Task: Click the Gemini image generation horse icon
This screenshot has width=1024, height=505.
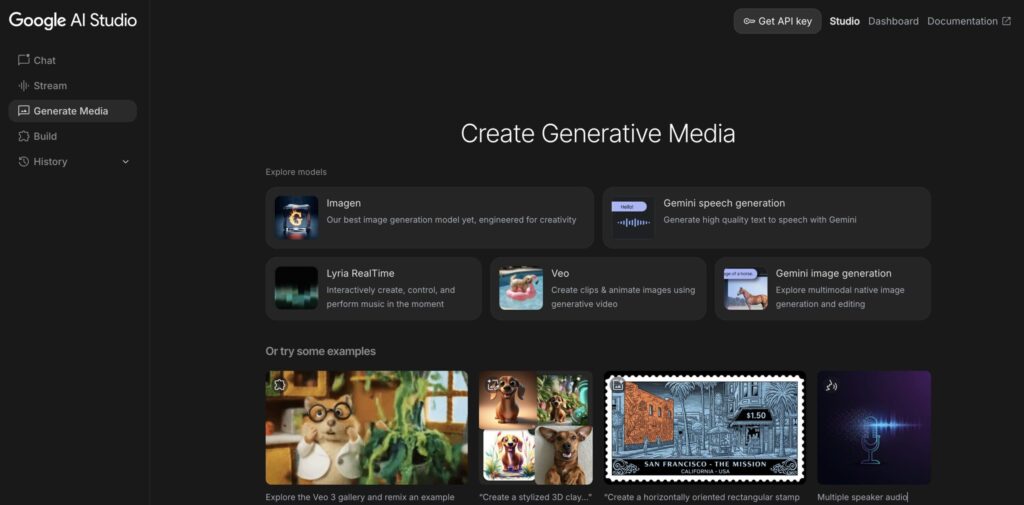Action: pyautogui.click(x=745, y=287)
